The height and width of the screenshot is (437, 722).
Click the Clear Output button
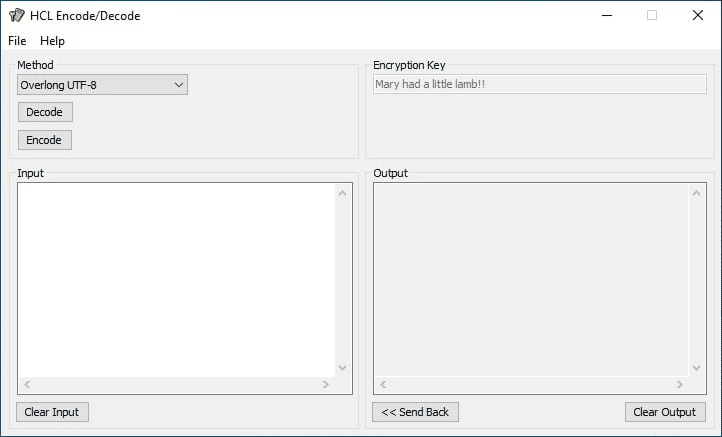(665, 412)
